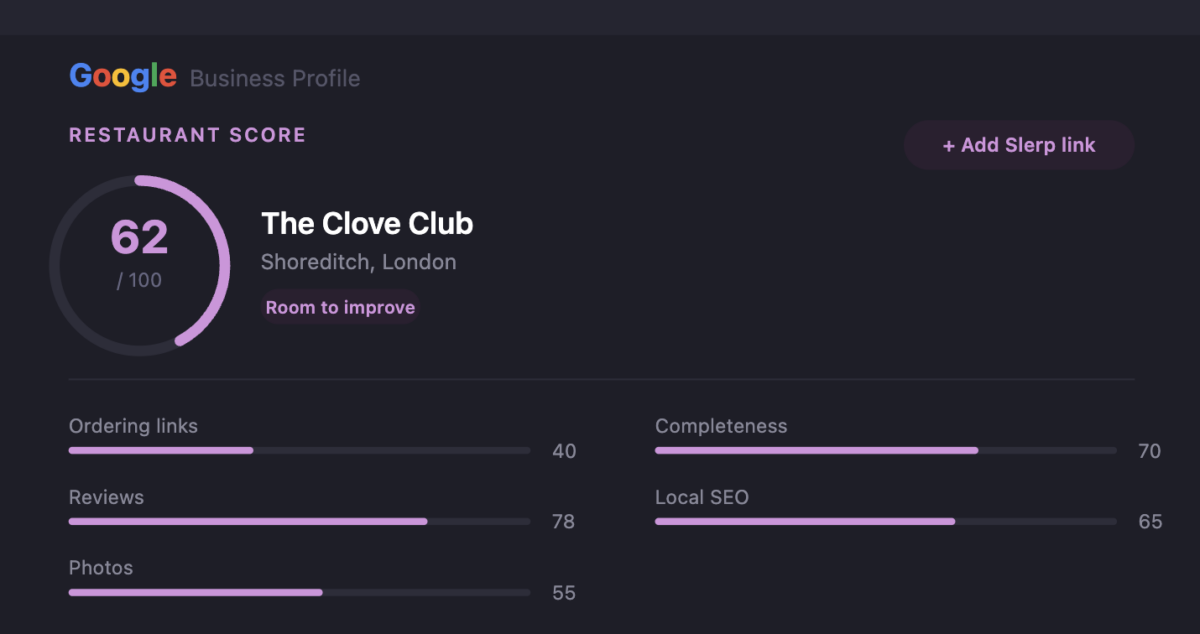Screen dimensions: 1200x634
Task: Click the Completeness score of 70
Action: point(1150,451)
